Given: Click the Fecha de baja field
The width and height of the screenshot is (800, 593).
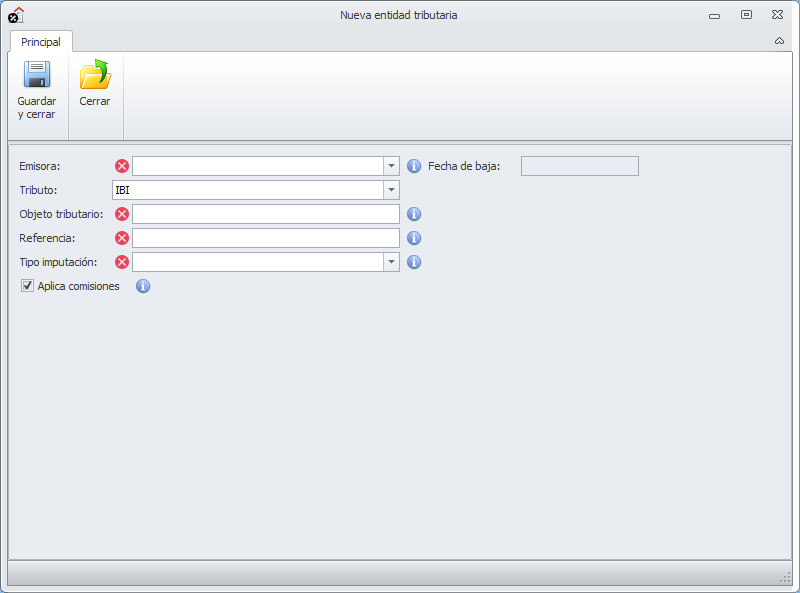Looking at the screenshot, I should point(579,166).
